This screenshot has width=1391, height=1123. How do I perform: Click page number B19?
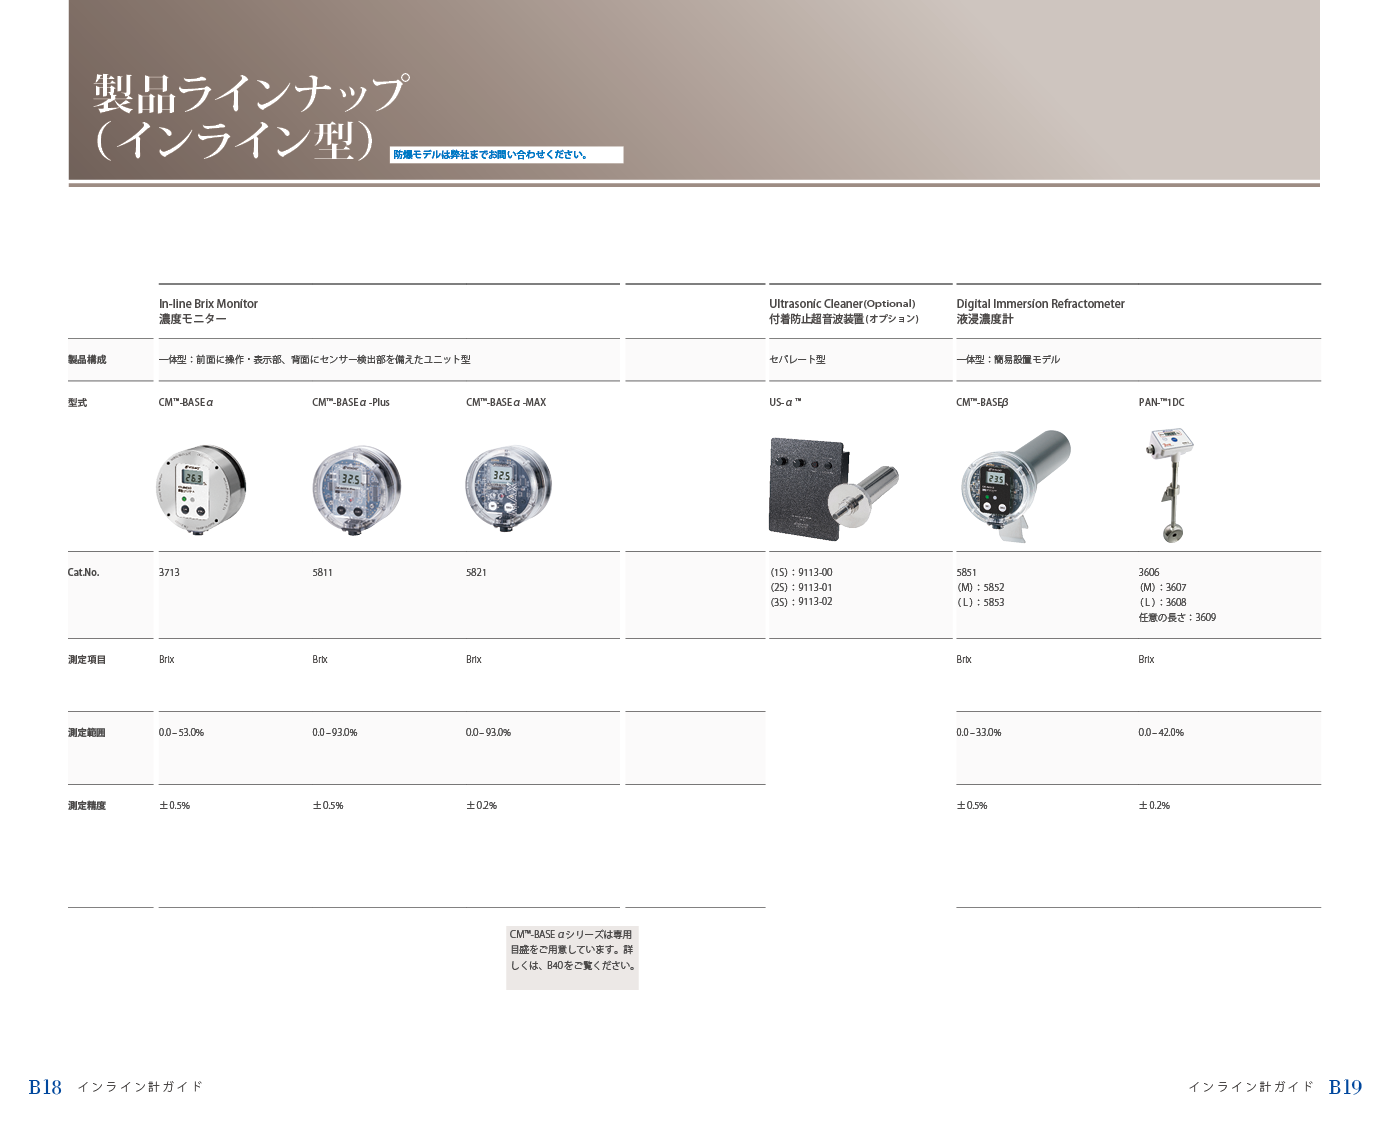click(x=1345, y=1087)
